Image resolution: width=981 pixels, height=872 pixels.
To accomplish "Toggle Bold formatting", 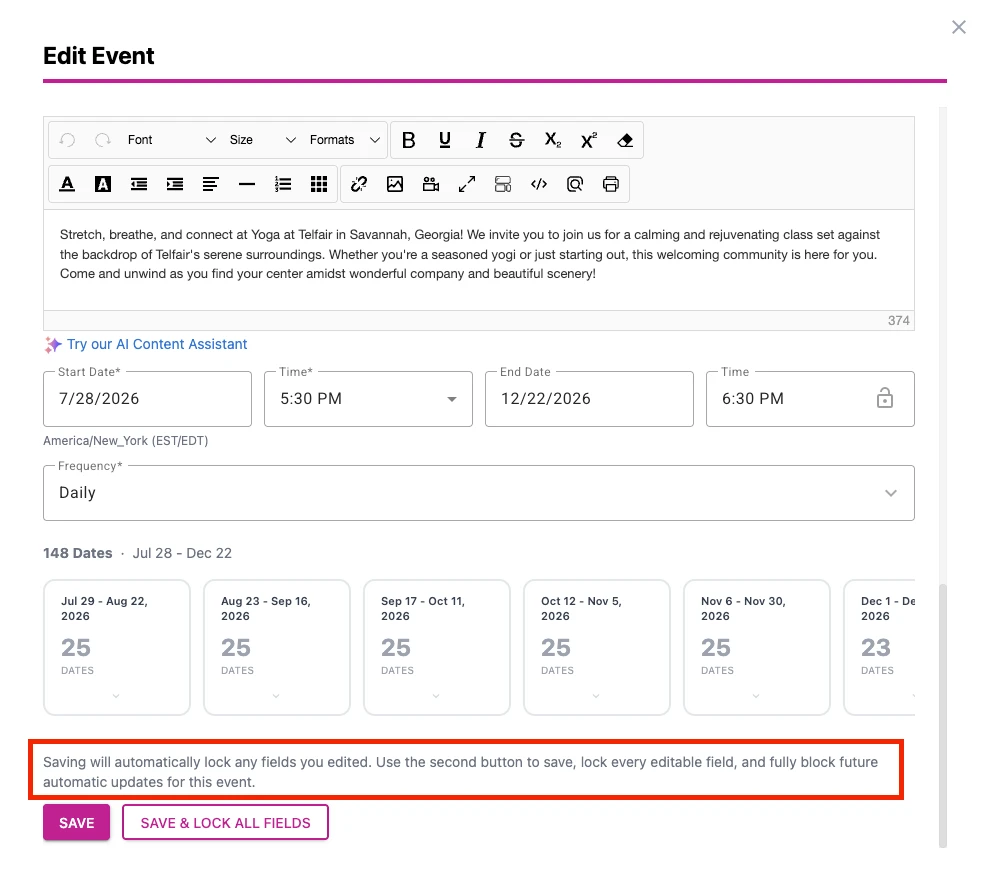I will coord(409,140).
